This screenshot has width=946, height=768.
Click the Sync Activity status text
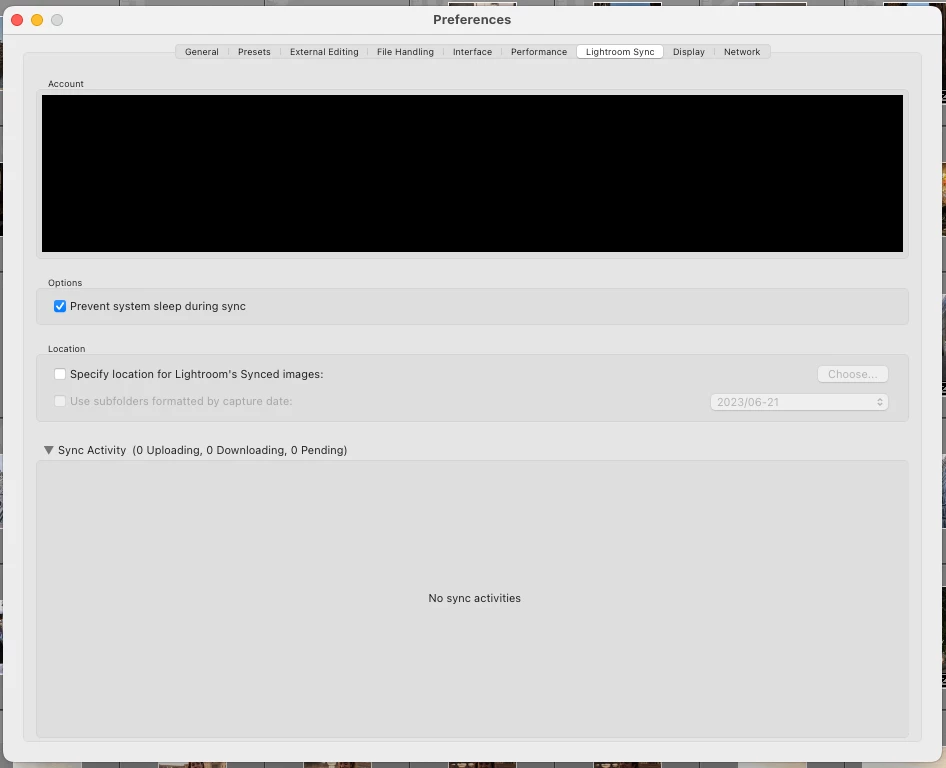click(240, 450)
